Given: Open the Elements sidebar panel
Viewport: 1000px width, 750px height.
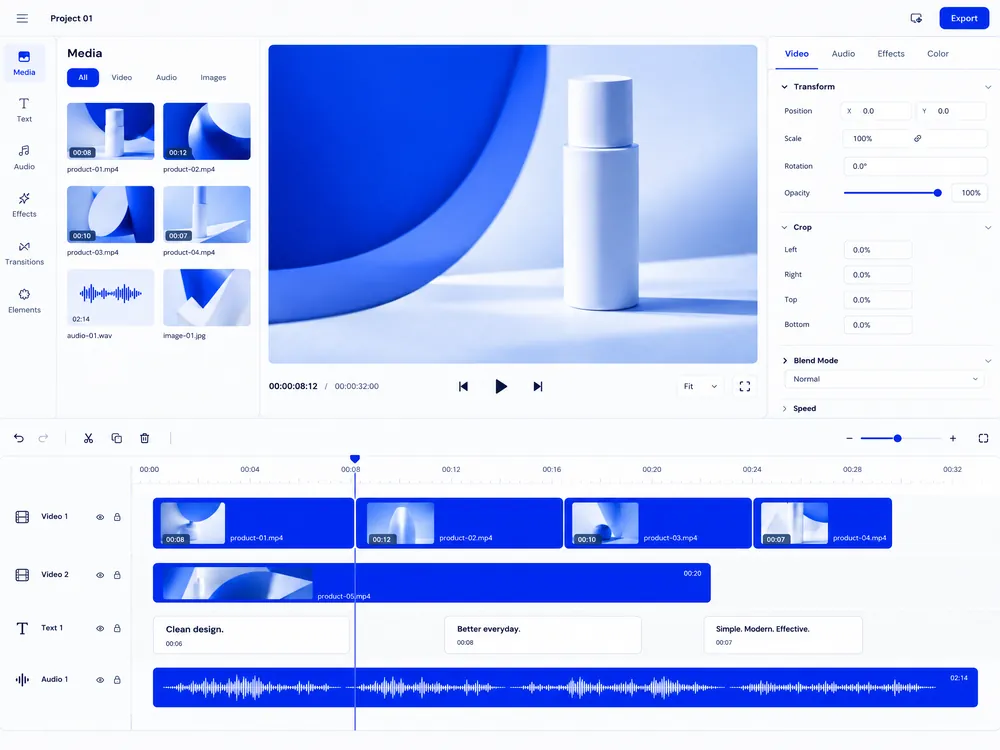Looking at the screenshot, I should point(24,300).
